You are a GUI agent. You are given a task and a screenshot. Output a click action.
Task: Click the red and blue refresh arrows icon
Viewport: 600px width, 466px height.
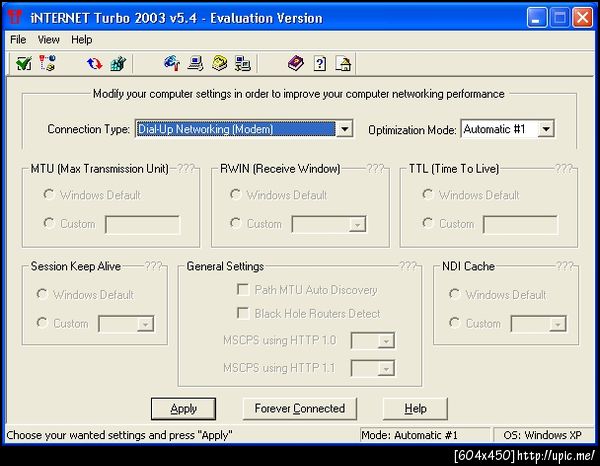coord(94,64)
